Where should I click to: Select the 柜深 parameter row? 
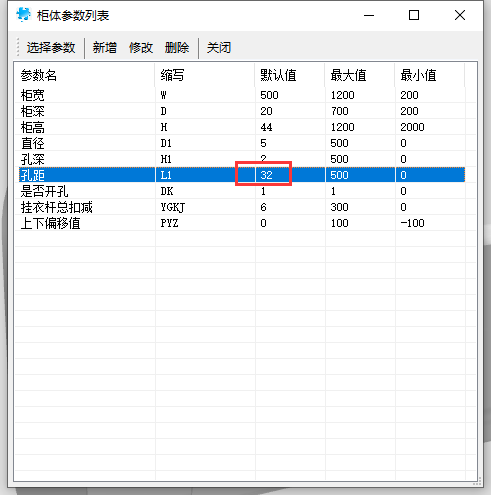pyautogui.click(x=242, y=111)
